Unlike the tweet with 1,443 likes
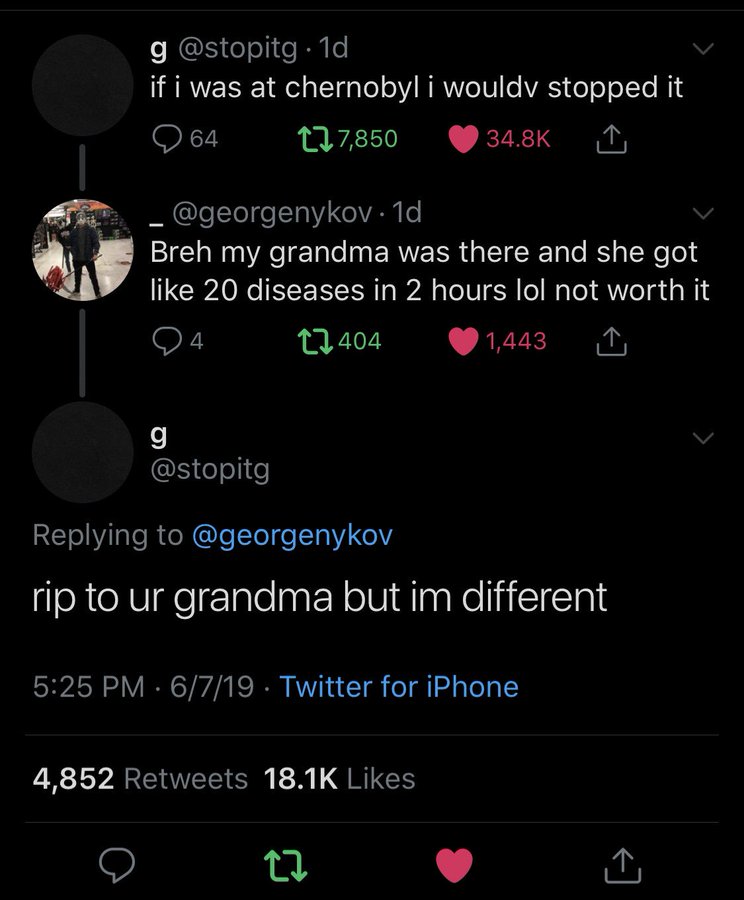Screen dimensions: 744x900 [x=464, y=341]
